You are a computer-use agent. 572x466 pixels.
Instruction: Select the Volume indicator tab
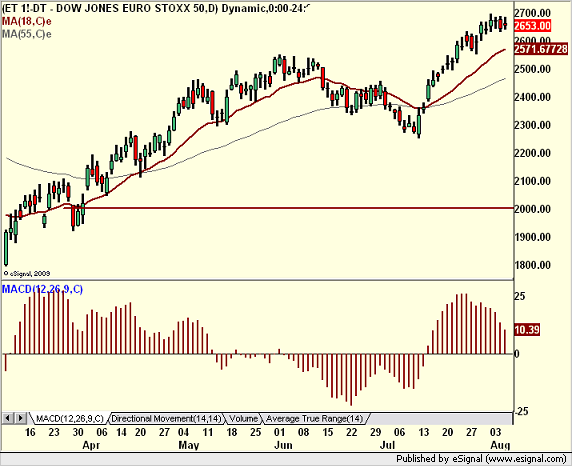(x=244, y=419)
